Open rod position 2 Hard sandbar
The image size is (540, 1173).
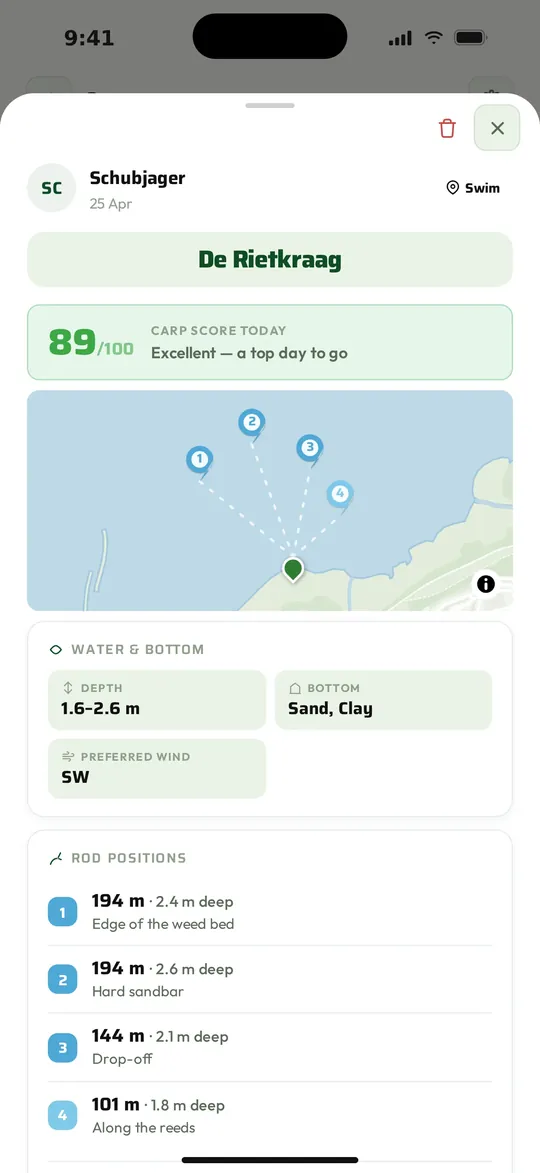(270, 979)
